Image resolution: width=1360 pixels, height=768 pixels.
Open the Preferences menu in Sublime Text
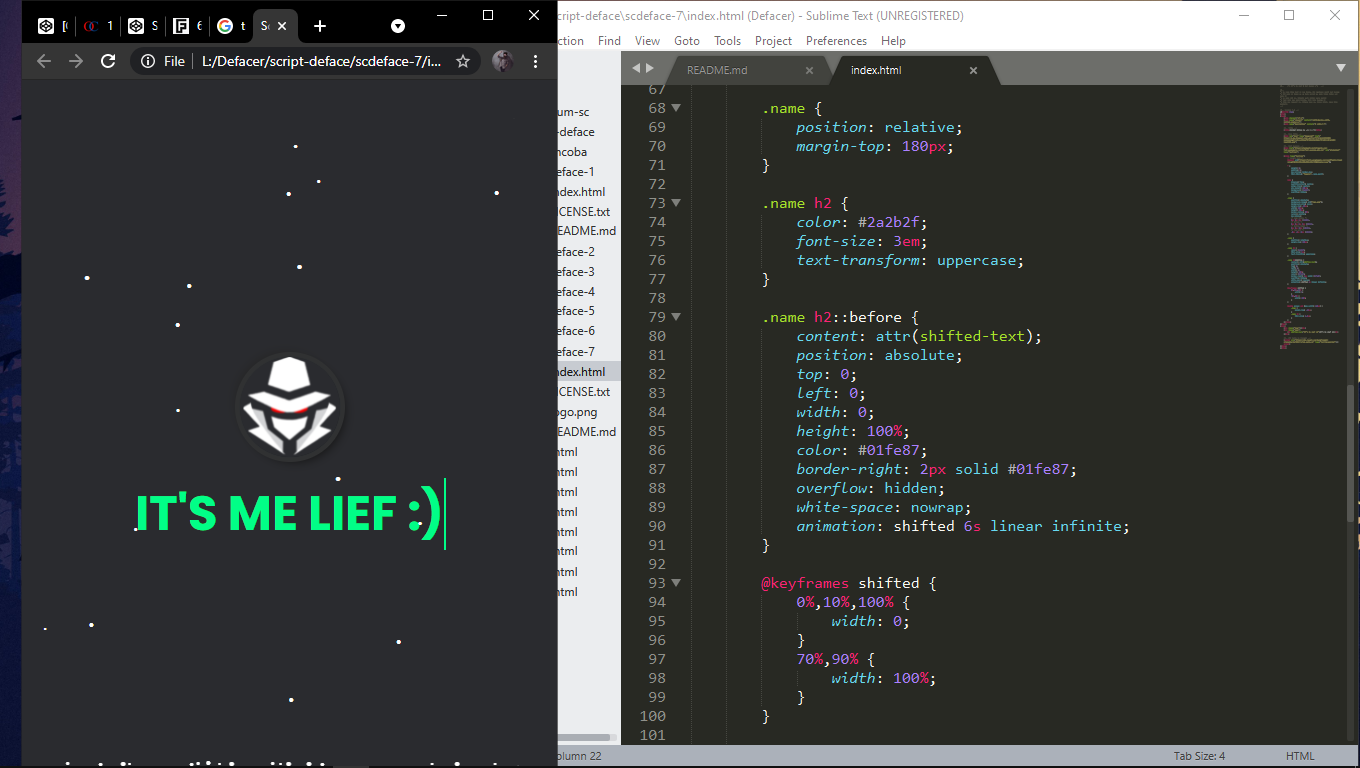pos(836,41)
